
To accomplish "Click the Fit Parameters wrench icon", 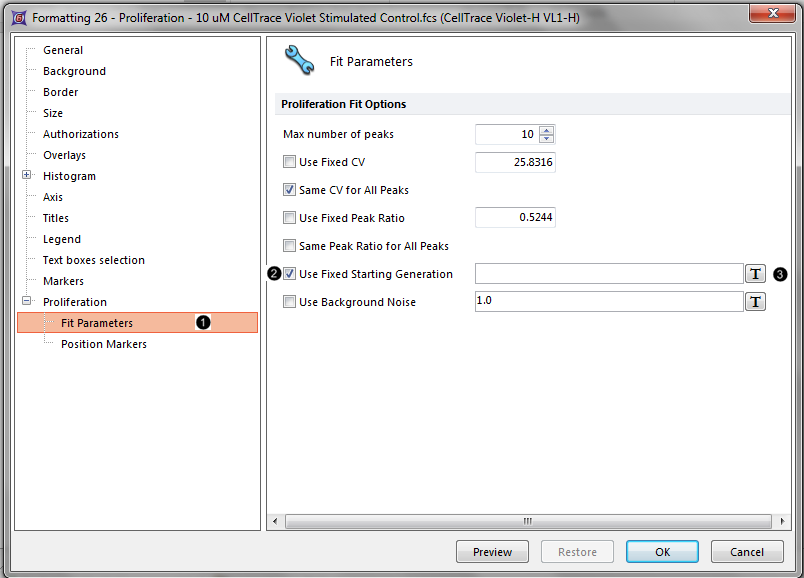I will coord(299,61).
